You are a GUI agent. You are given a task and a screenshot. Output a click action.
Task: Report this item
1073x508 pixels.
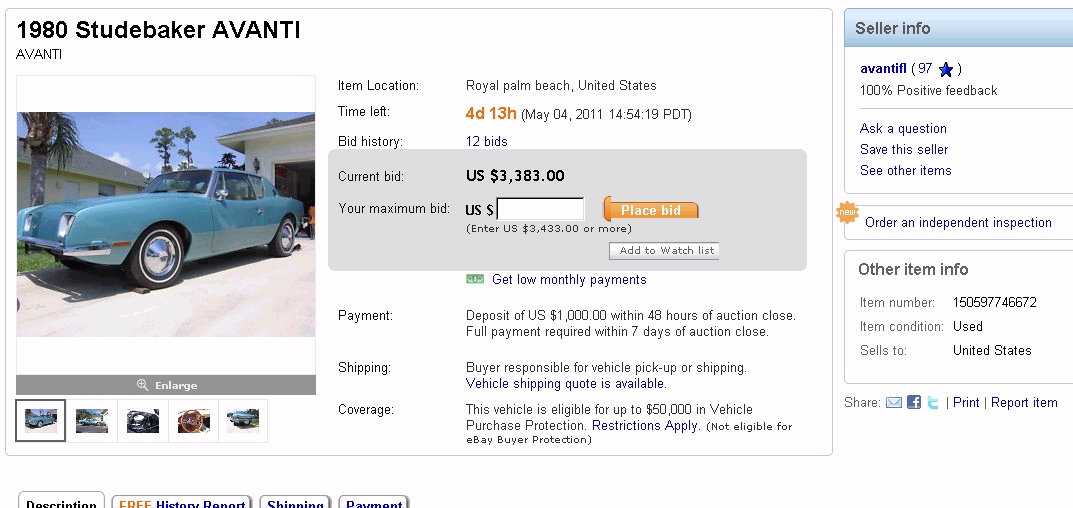point(1024,402)
